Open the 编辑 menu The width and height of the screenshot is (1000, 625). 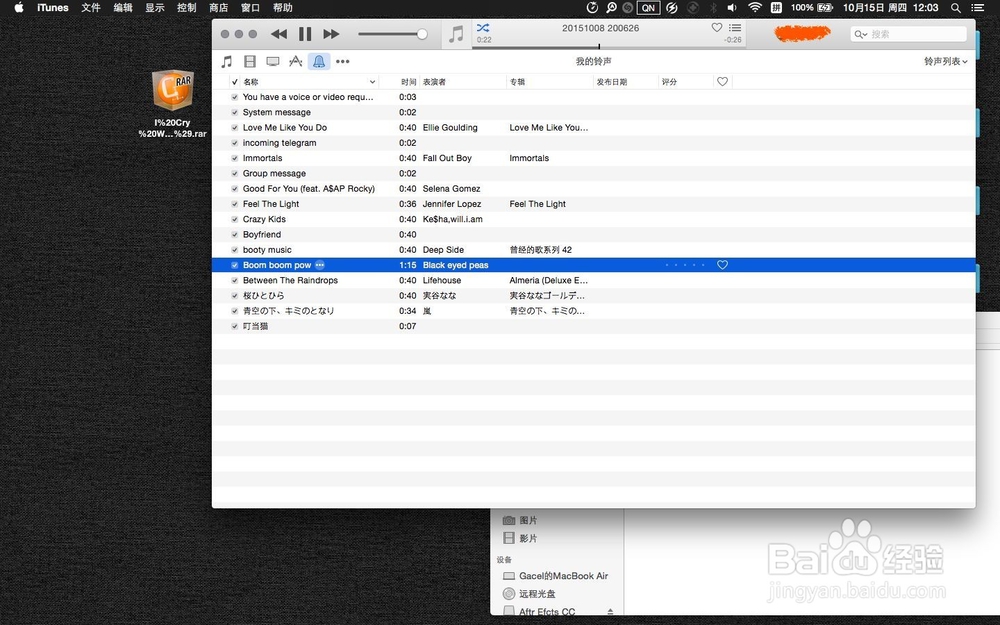123,8
